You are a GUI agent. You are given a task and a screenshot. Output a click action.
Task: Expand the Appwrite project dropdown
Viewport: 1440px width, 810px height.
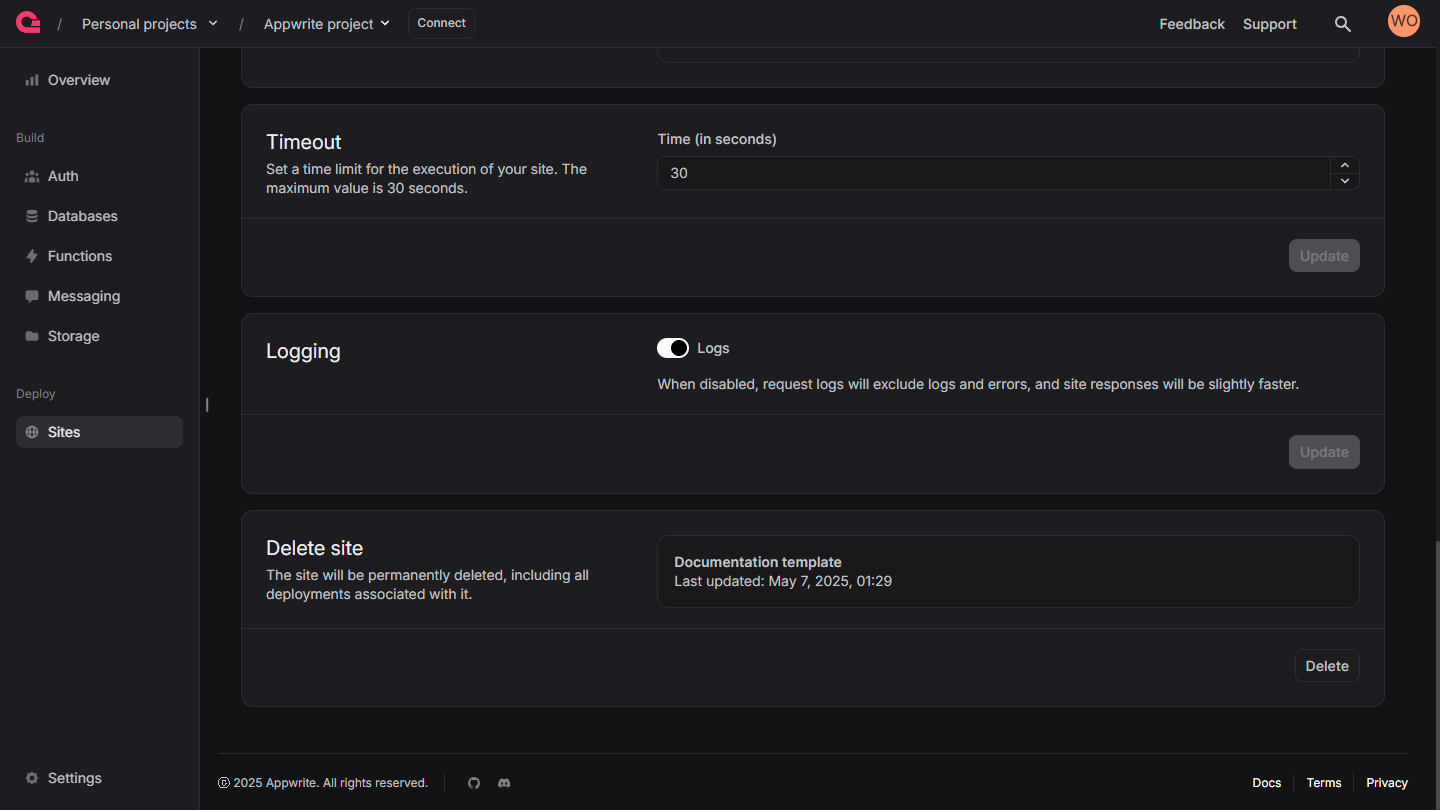(327, 24)
